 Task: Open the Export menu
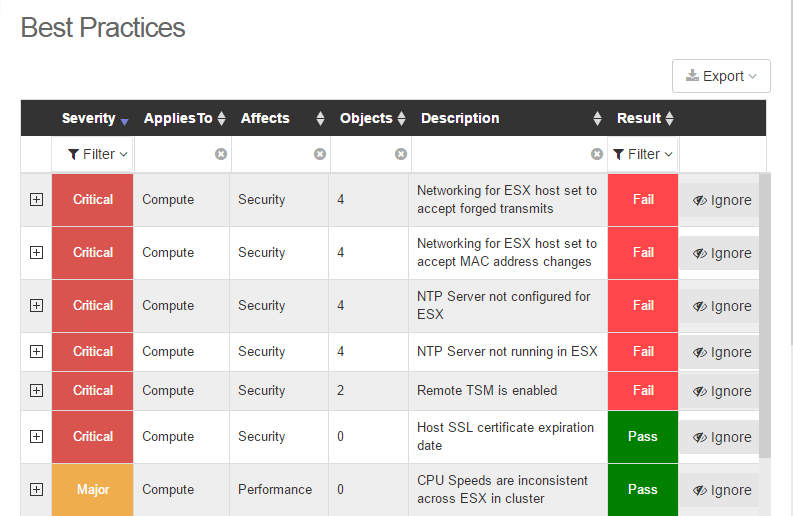point(721,76)
